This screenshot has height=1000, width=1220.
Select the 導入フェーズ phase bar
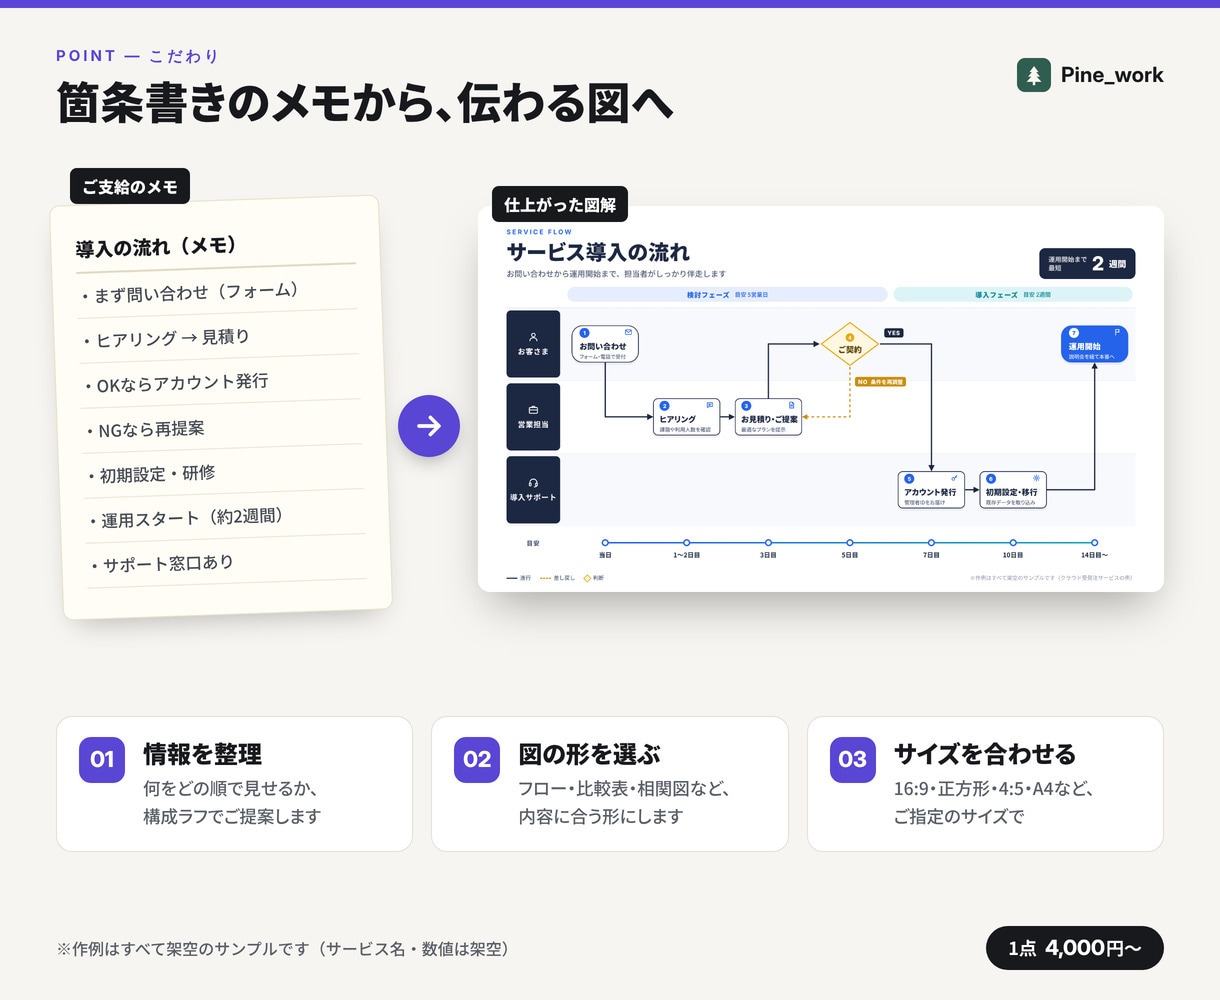1013,295
